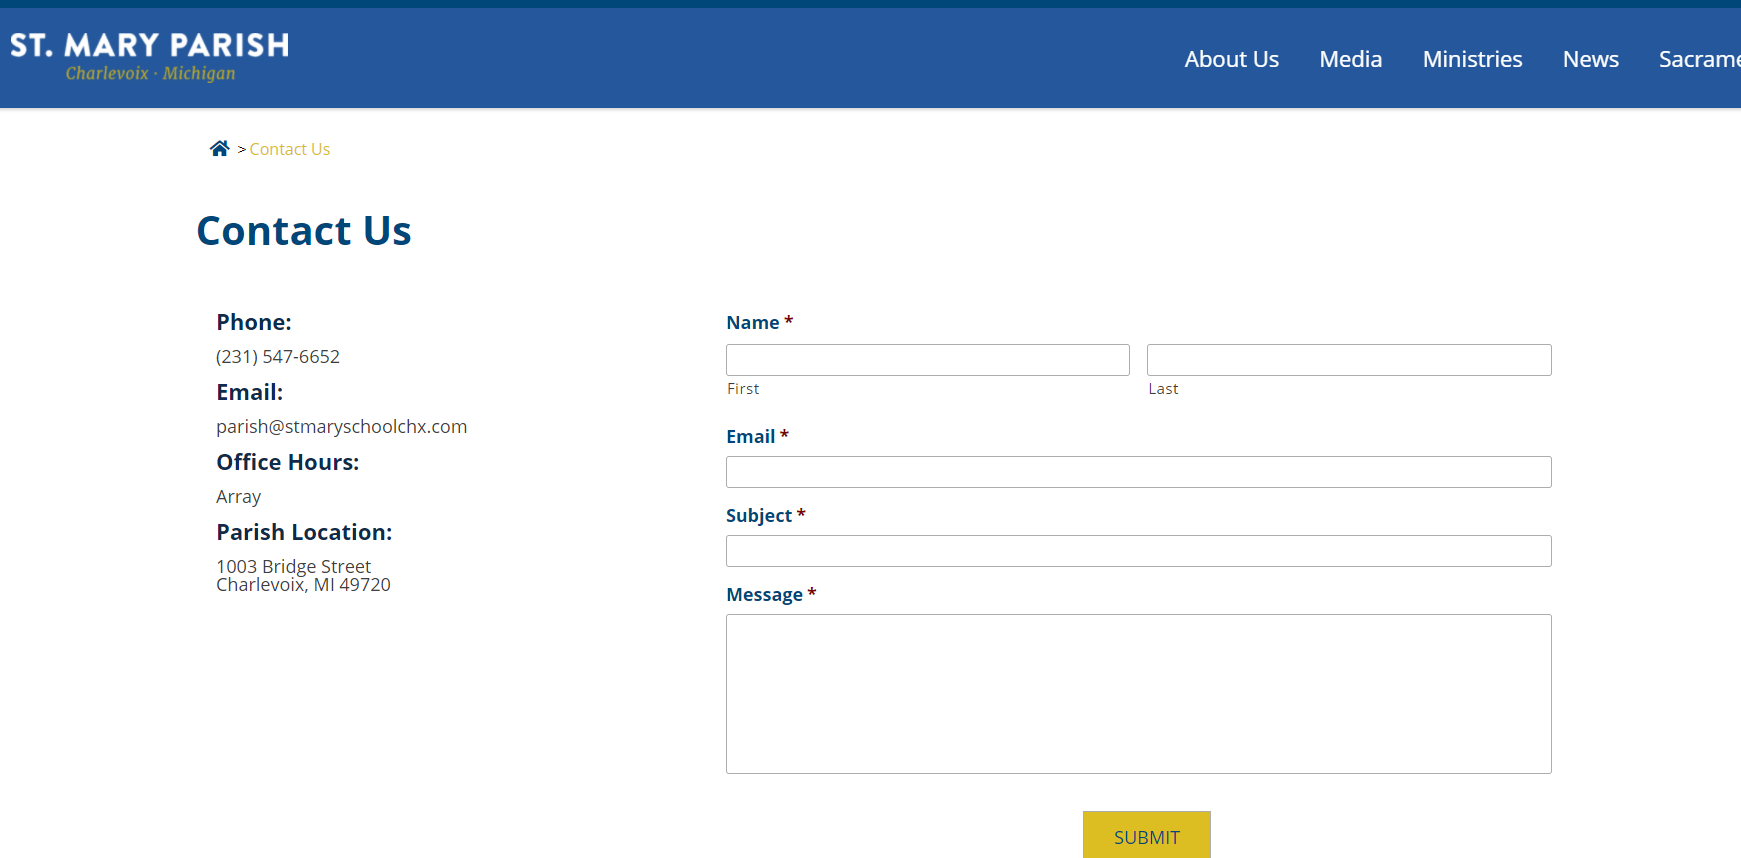
Task: Click the Contact Us breadcrumb link
Action: point(289,149)
